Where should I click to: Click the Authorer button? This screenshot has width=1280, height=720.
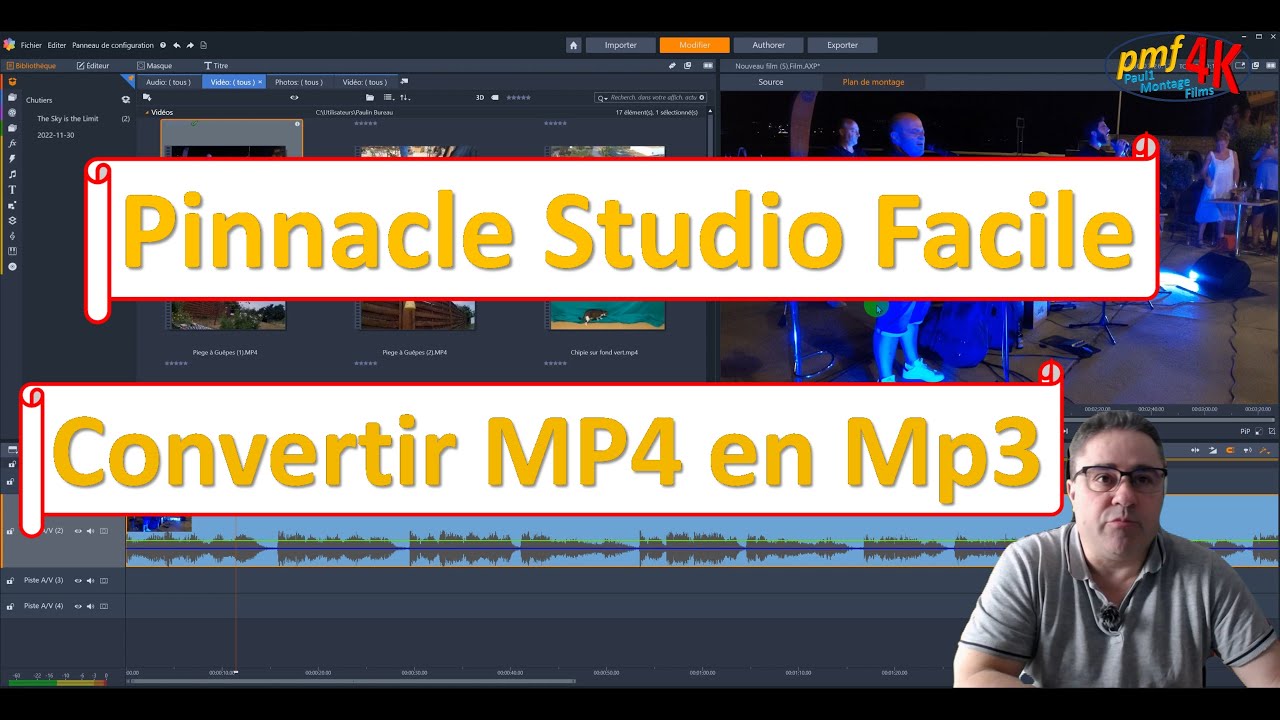tap(769, 45)
